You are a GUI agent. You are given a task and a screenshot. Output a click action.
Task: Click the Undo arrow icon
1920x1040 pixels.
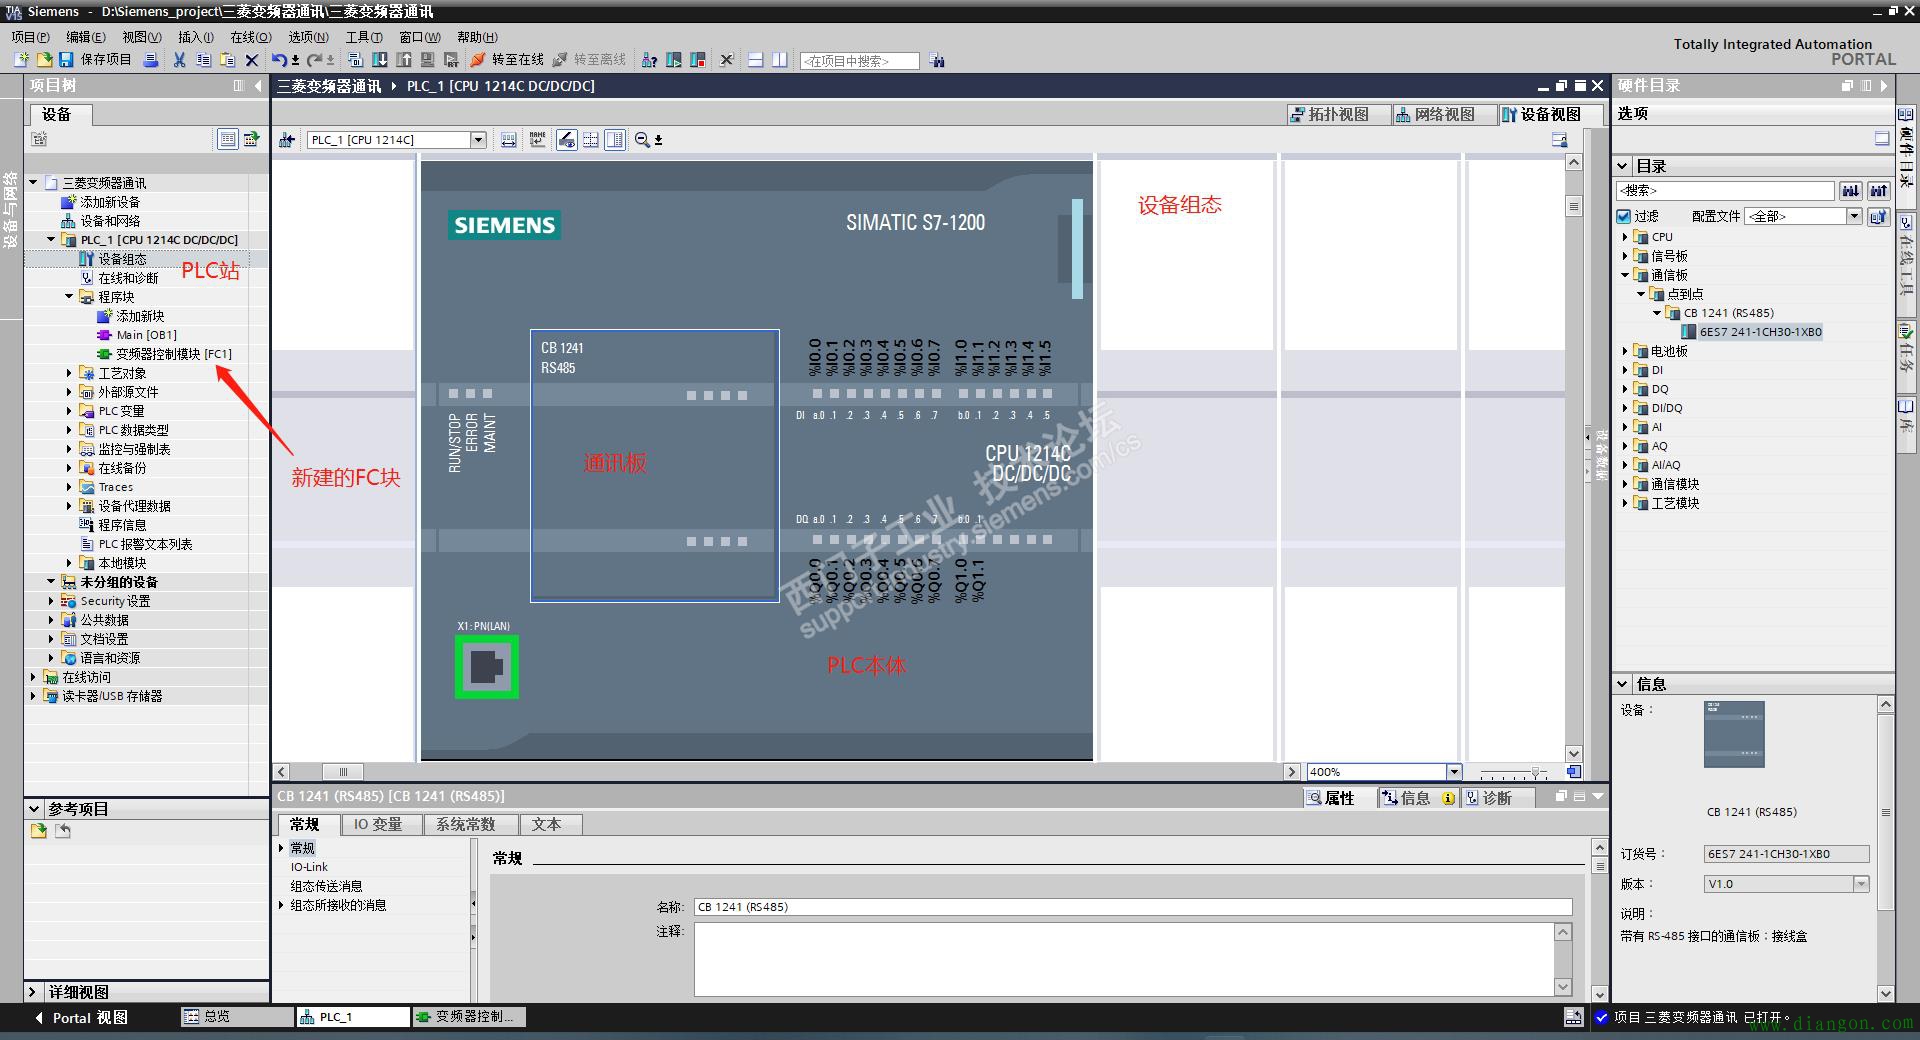click(279, 60)
